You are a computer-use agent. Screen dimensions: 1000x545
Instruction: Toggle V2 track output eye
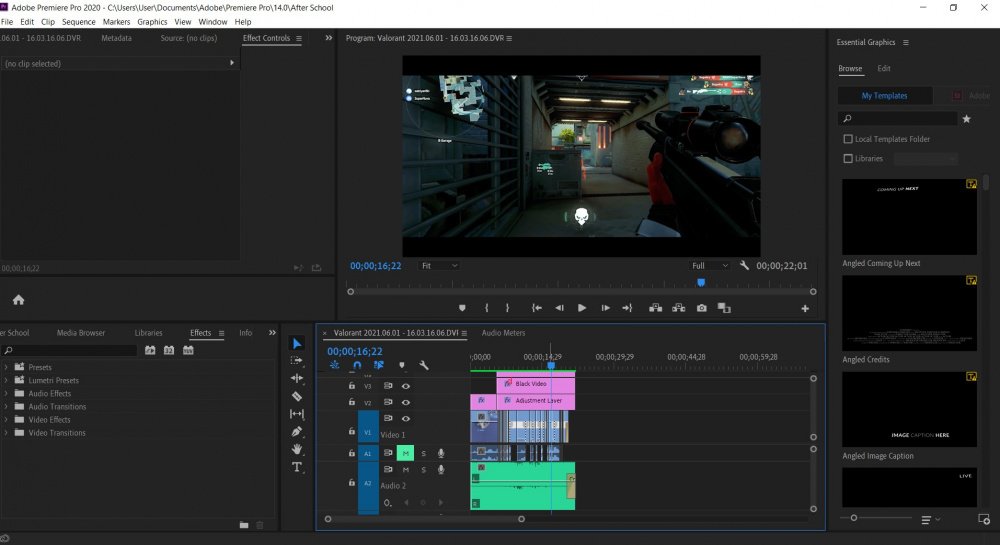pos(406,402)
